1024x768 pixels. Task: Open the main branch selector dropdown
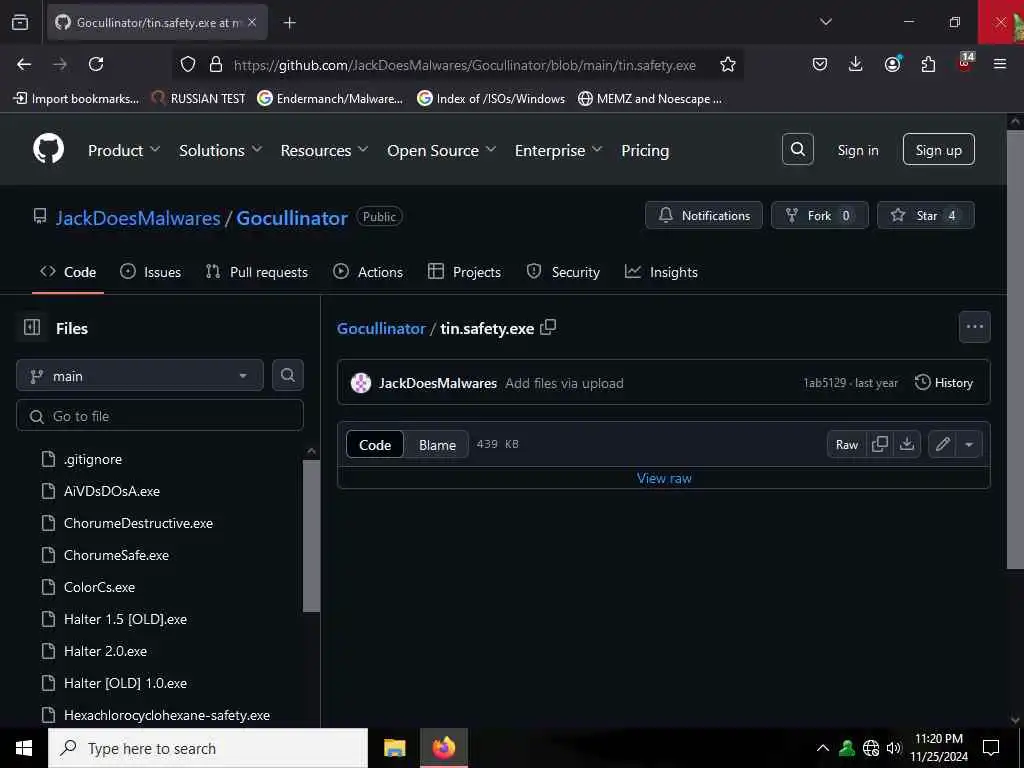[140, 376]
